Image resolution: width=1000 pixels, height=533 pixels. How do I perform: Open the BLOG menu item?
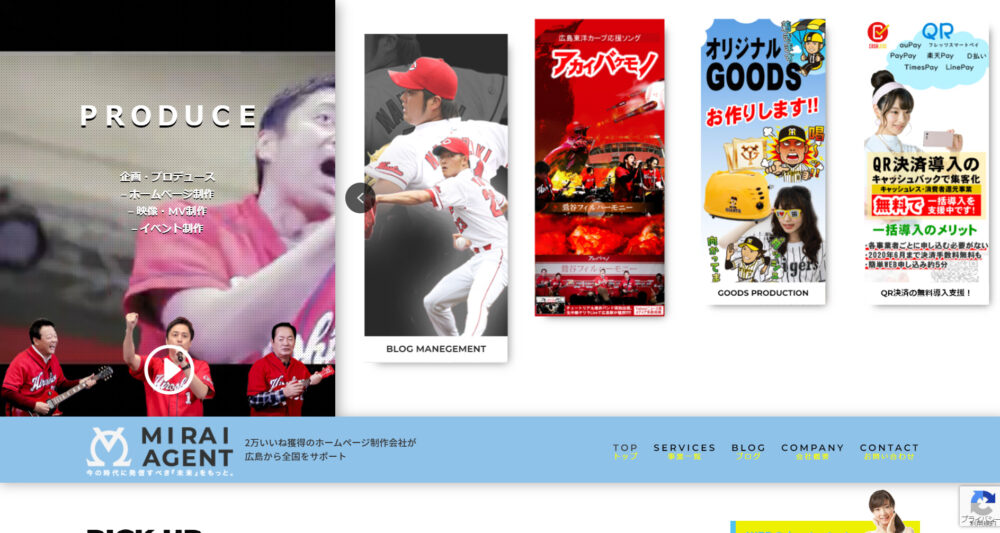(748, 451)
